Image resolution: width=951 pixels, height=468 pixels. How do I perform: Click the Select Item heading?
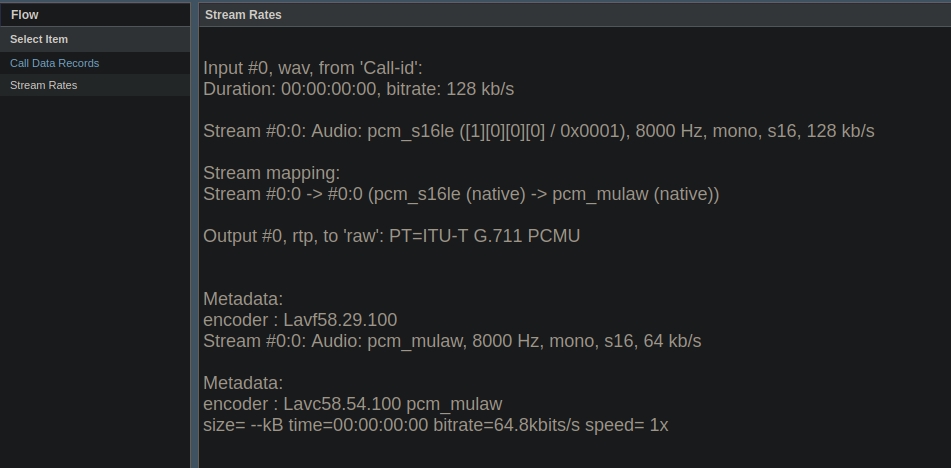tap(39, 39)
